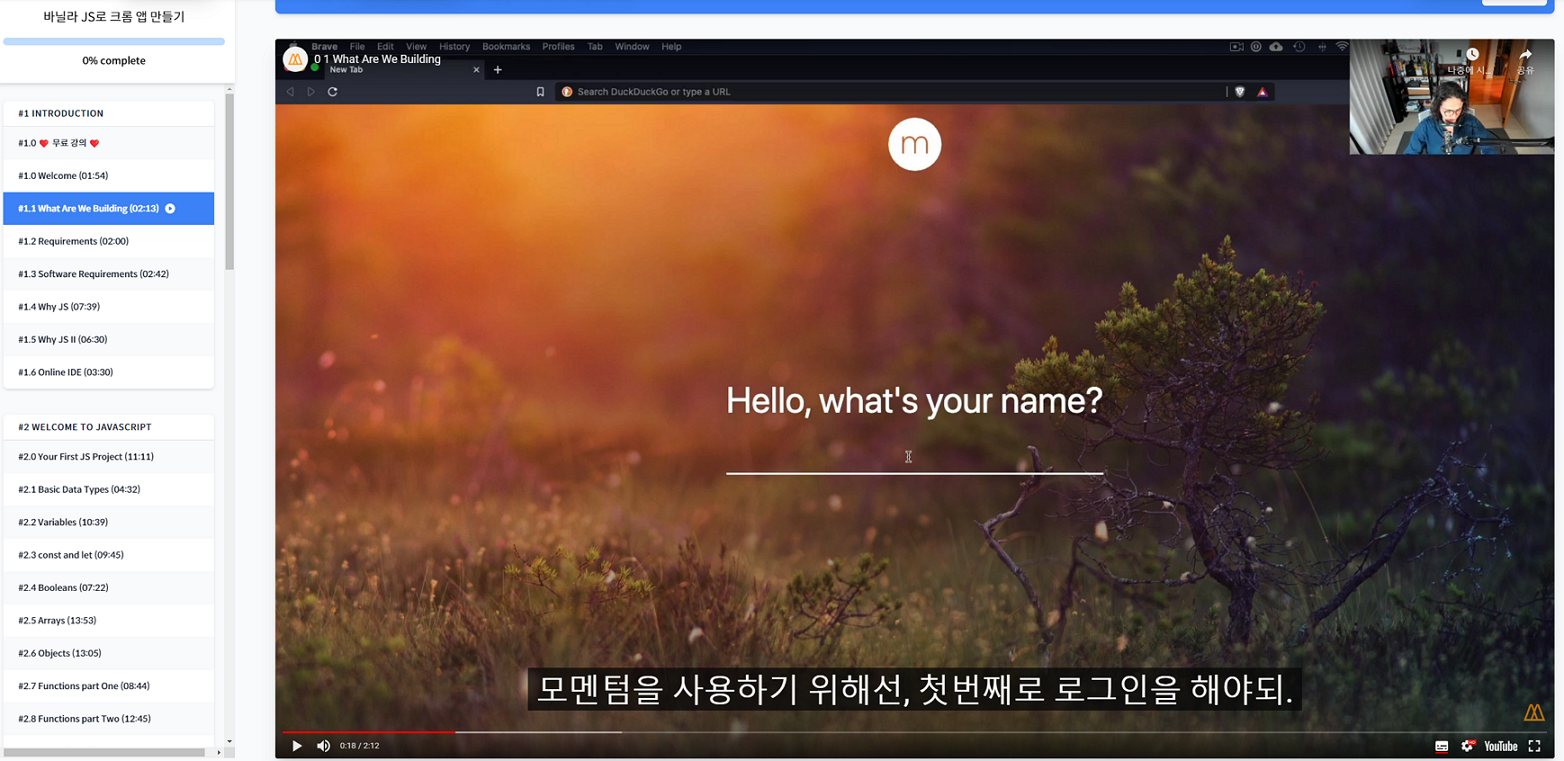Click the sidebar vertical scrollbar
Image resolution: width=1564 pixels, height=761 pixels.
[229, 180]
